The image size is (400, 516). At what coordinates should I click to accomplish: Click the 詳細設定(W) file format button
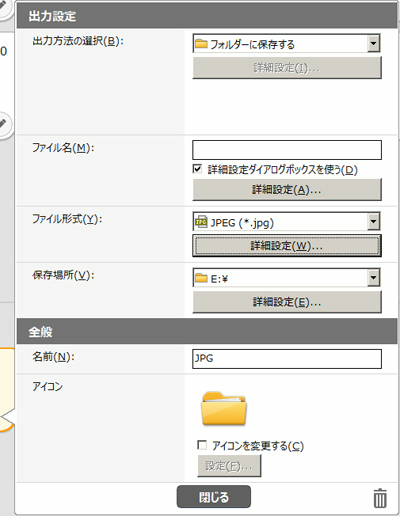[x=287, y=246]
